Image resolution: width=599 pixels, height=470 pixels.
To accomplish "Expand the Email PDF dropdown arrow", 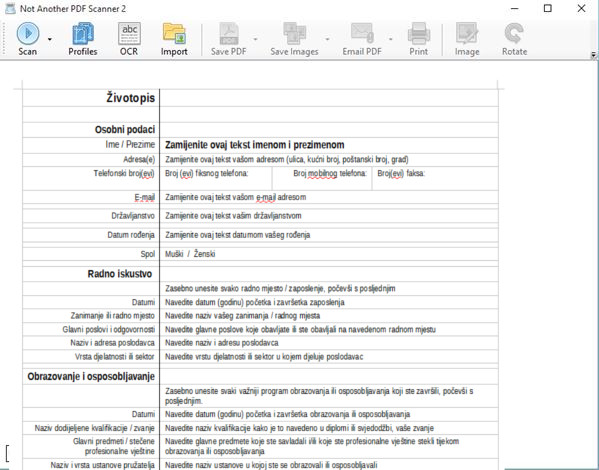I will pos(390,39).
